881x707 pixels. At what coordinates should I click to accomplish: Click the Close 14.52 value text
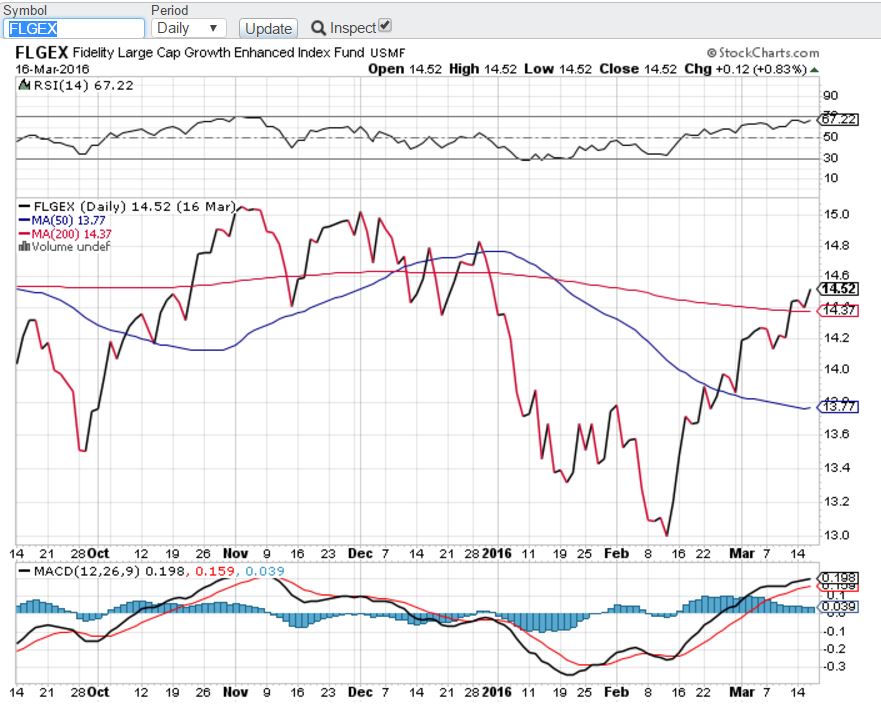tap(638, 69)
